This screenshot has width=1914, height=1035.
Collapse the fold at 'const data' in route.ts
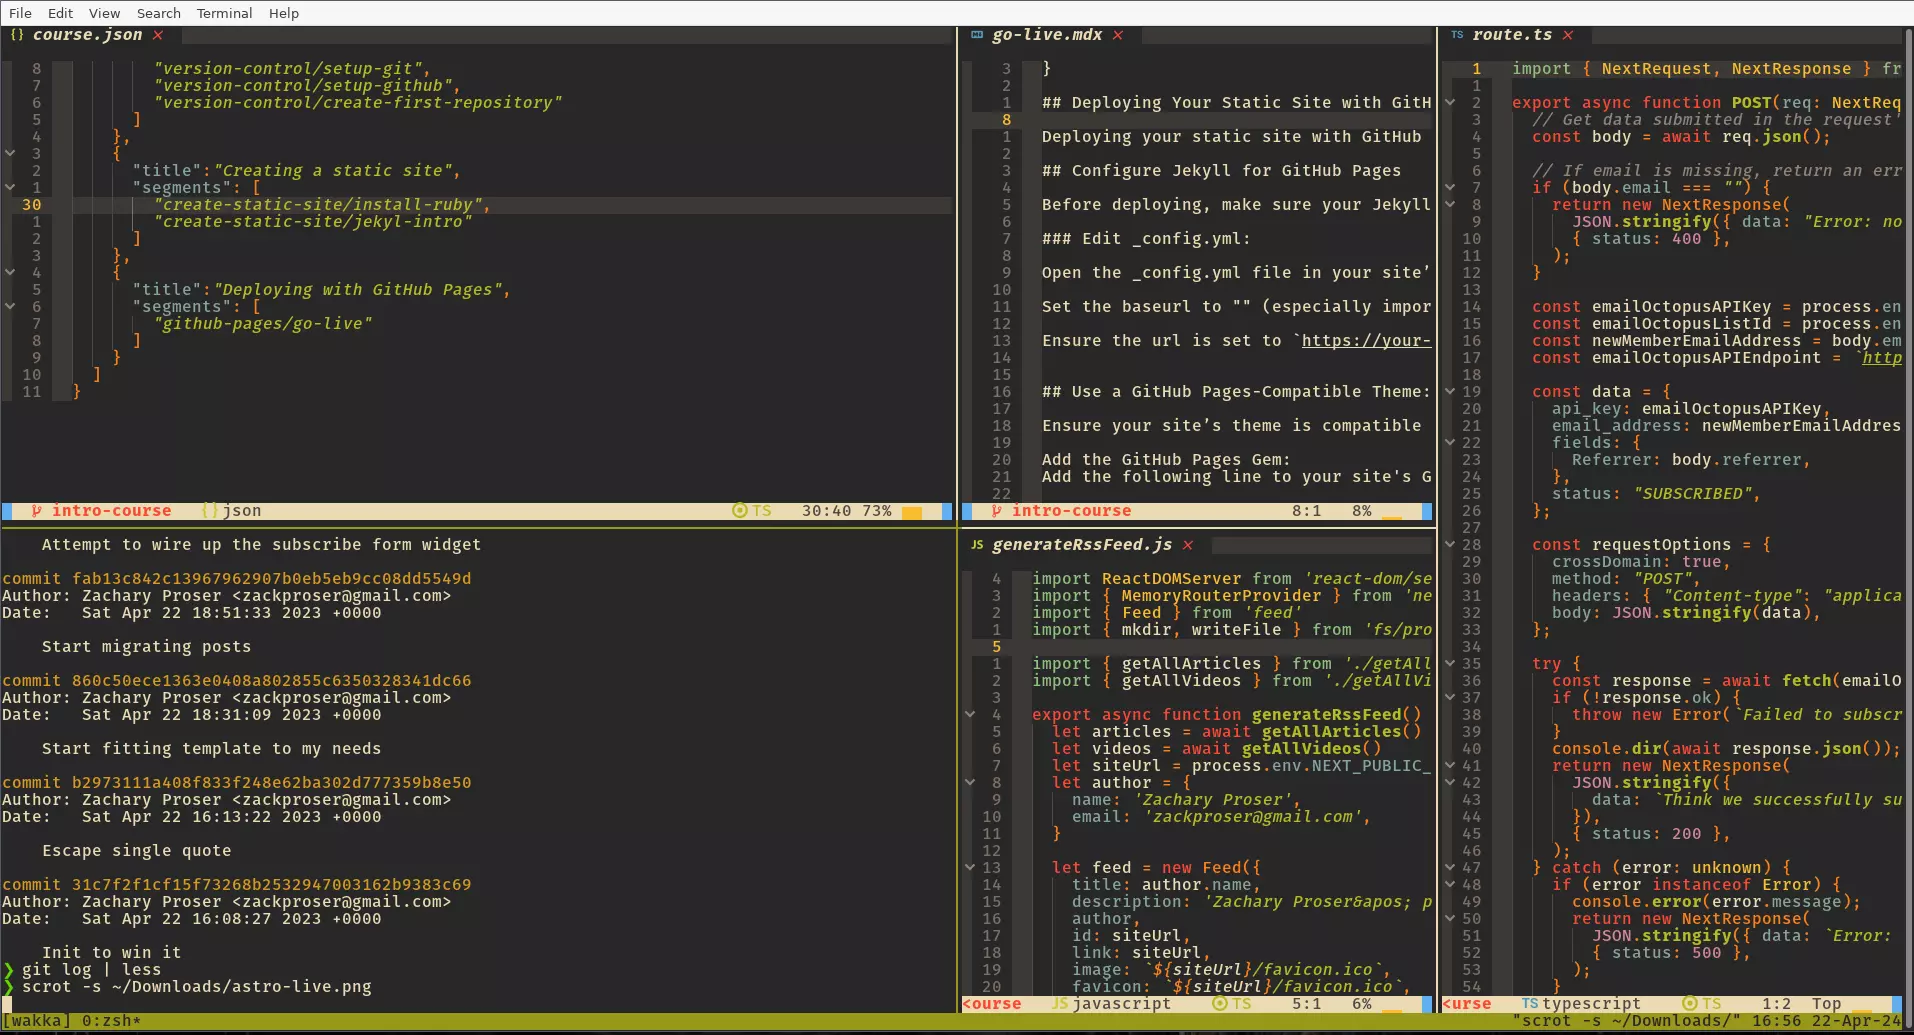pyautogui.click(x=1449, y=391)
